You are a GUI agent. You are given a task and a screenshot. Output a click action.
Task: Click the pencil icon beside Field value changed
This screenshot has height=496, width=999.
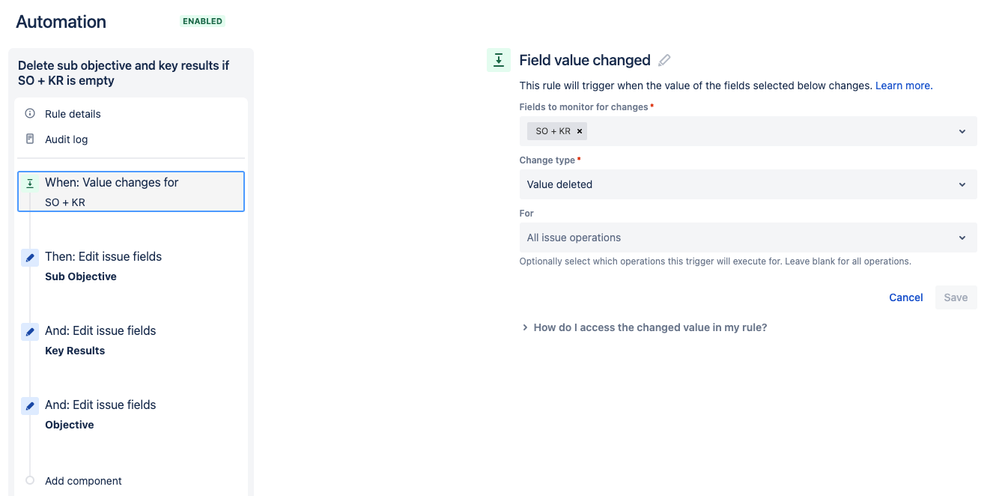point(664,60)
